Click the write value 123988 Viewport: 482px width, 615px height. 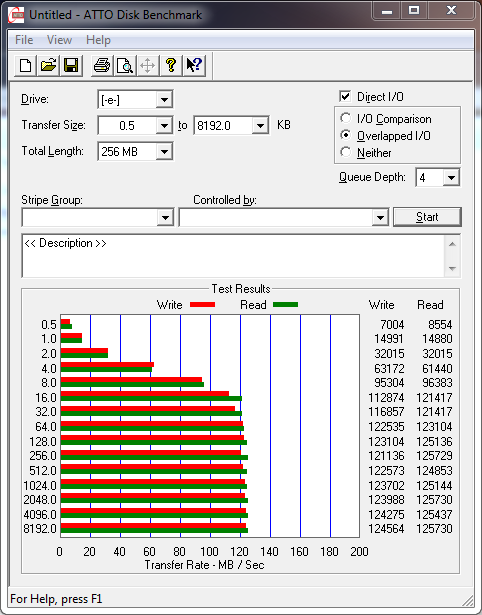[x=386, y=500]
